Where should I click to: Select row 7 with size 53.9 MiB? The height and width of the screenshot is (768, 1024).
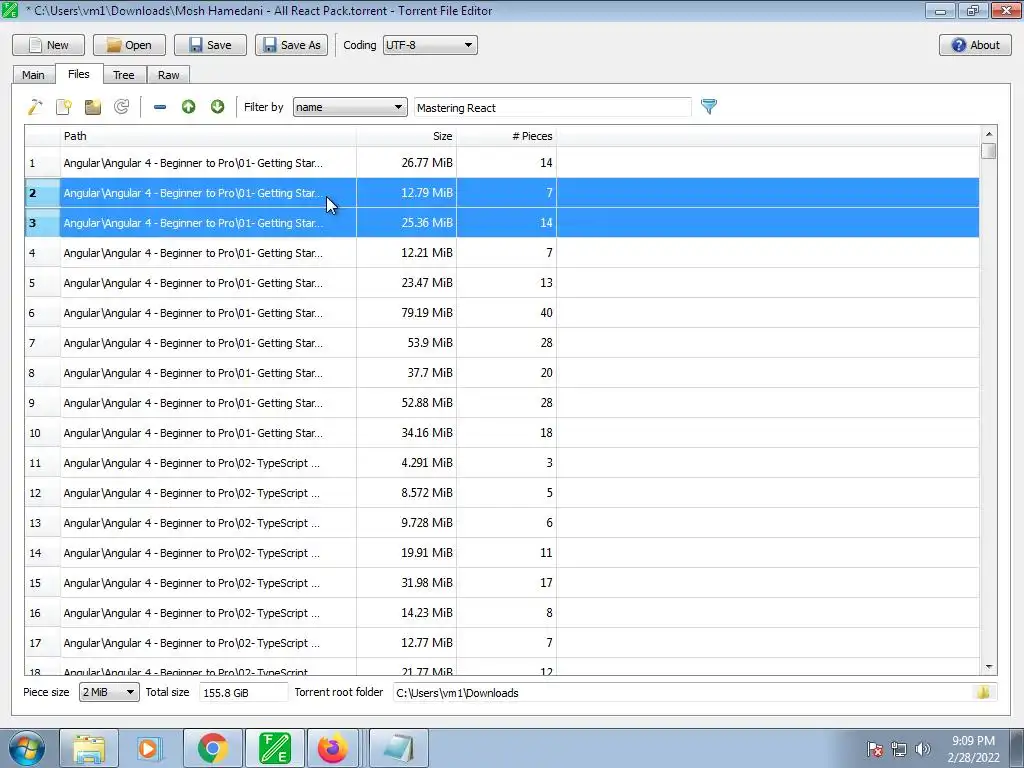(x=502, y=343)
